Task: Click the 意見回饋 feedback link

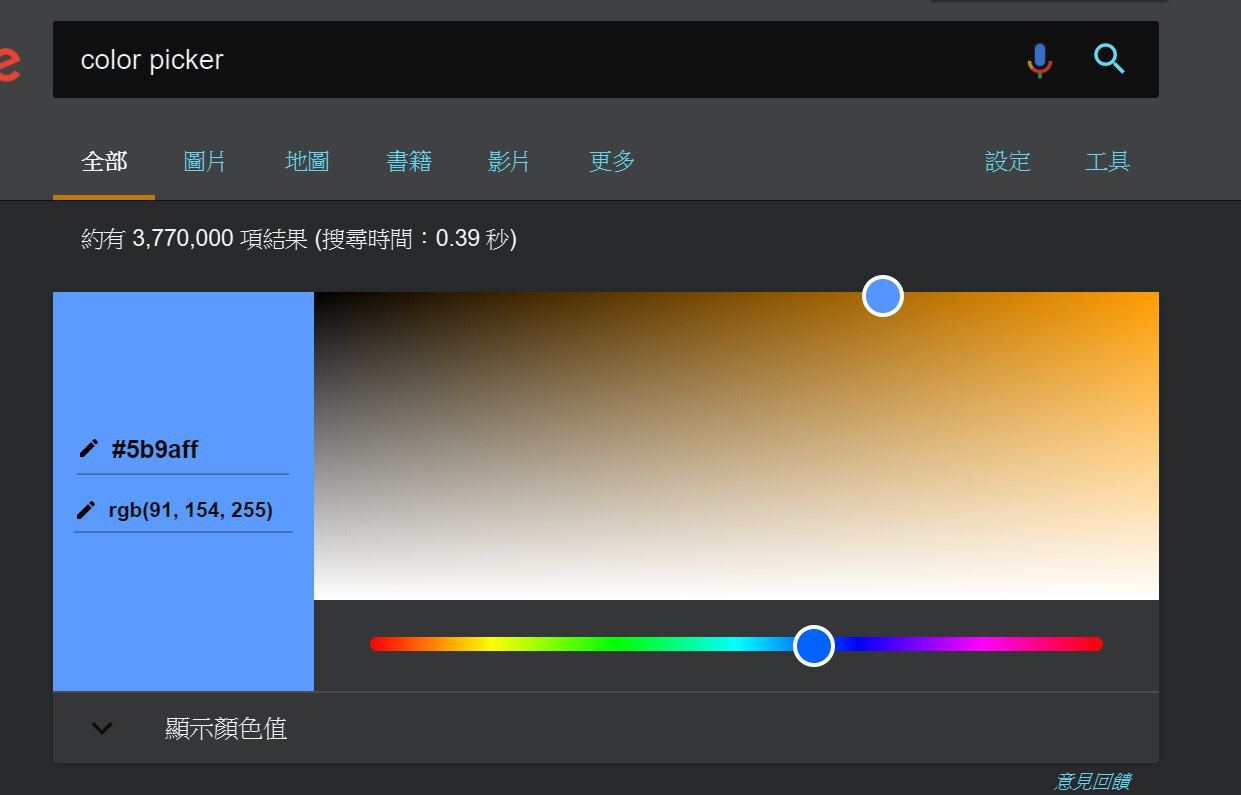Action: pyautogui.click(x=1092, y=781)
